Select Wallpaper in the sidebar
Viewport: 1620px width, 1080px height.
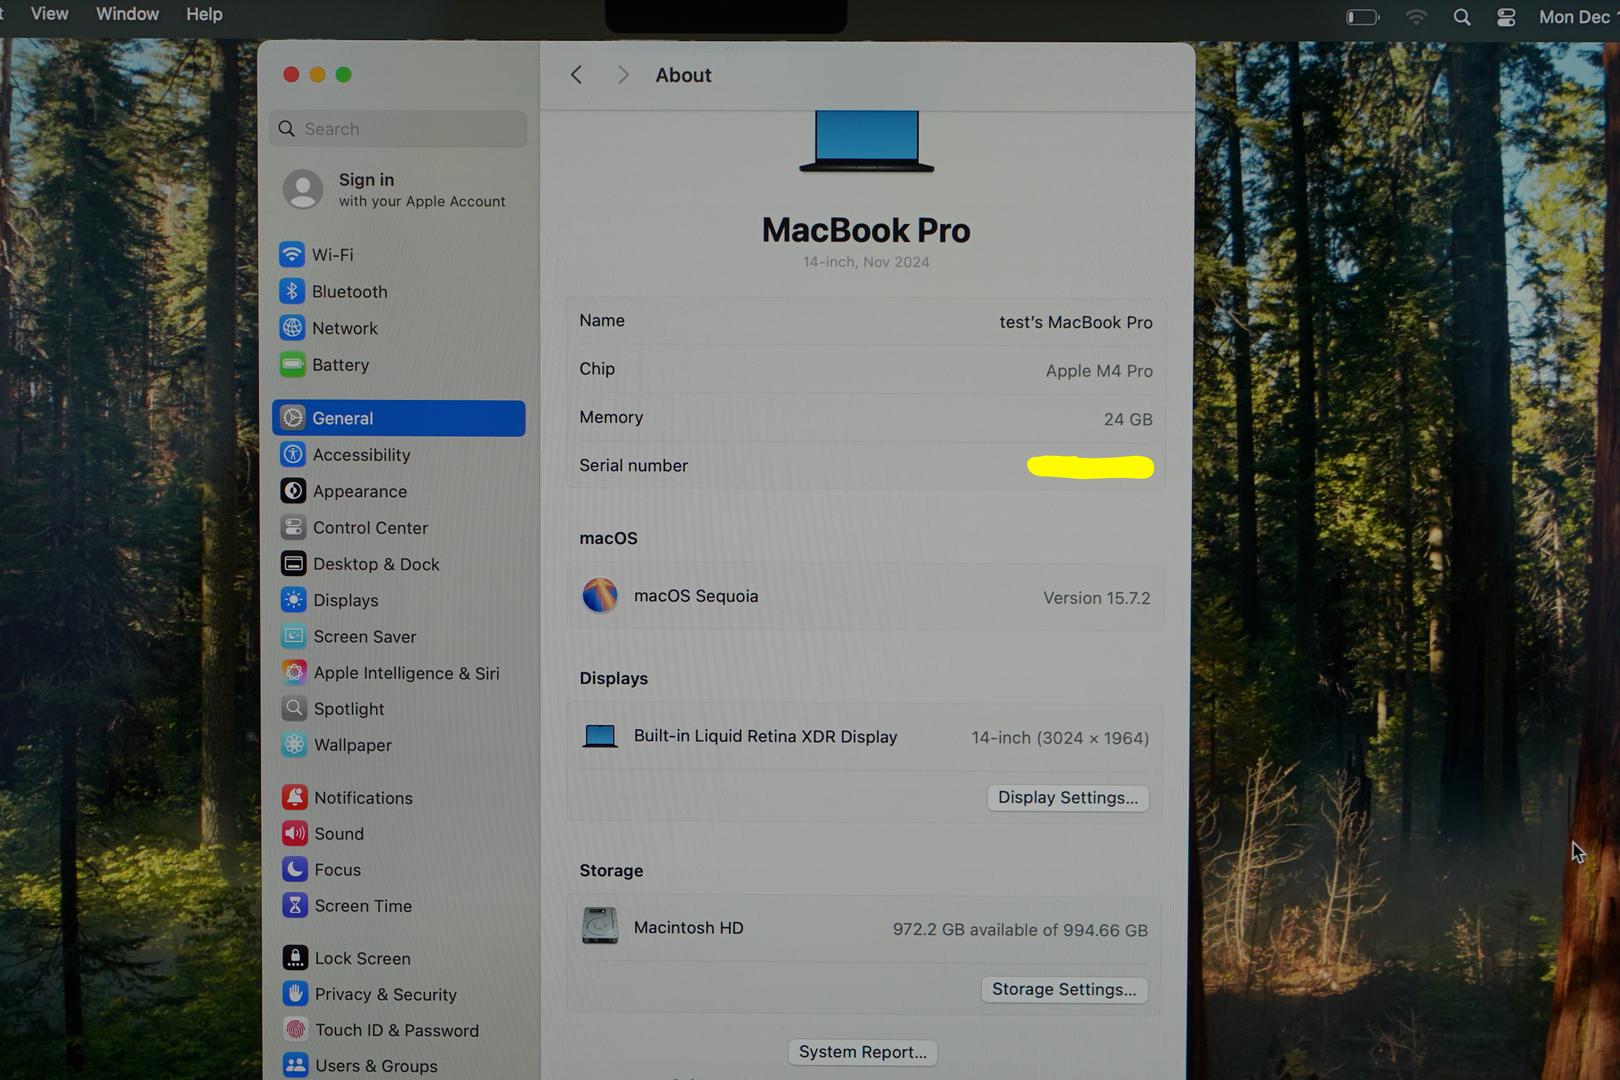352,745
